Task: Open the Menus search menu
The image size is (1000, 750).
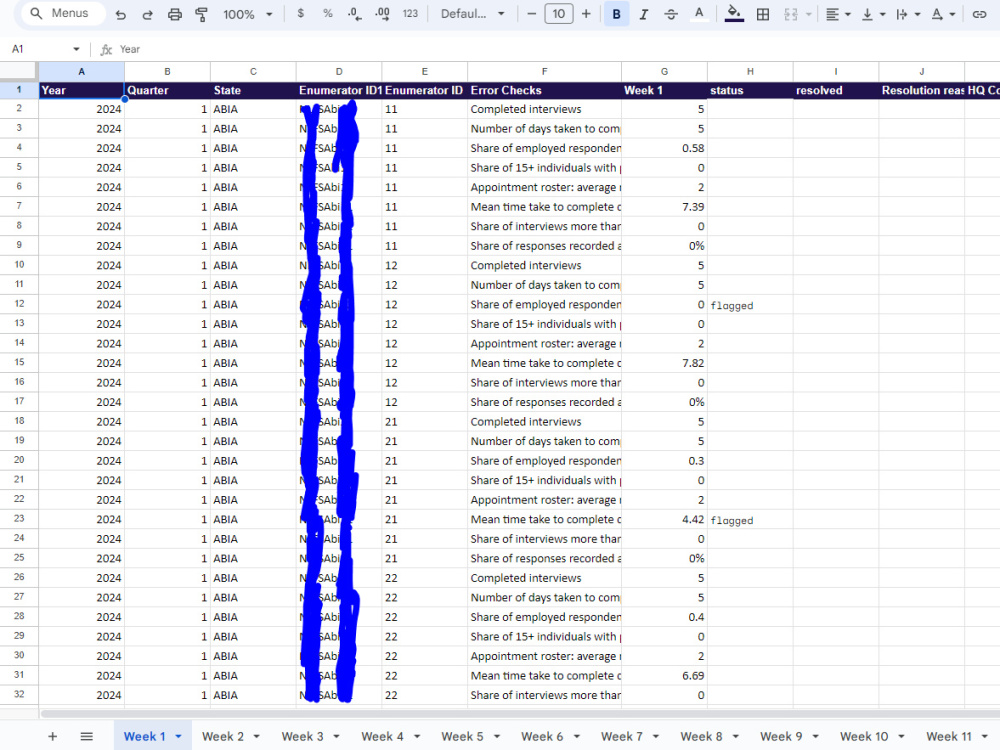Action: tap(60, 14)
